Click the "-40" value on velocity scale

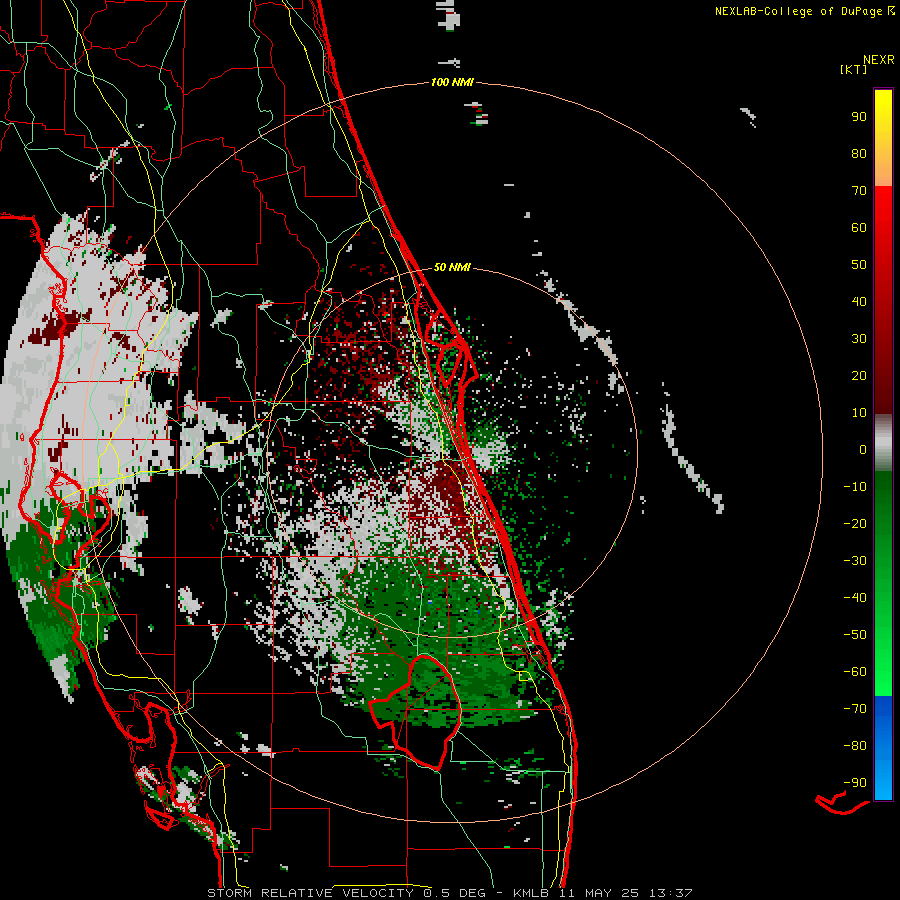(x=855, y=598)
